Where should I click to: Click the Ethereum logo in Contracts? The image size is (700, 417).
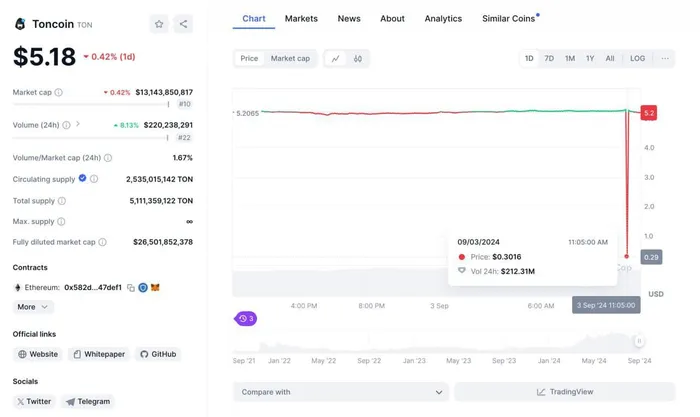coord(18,288)
